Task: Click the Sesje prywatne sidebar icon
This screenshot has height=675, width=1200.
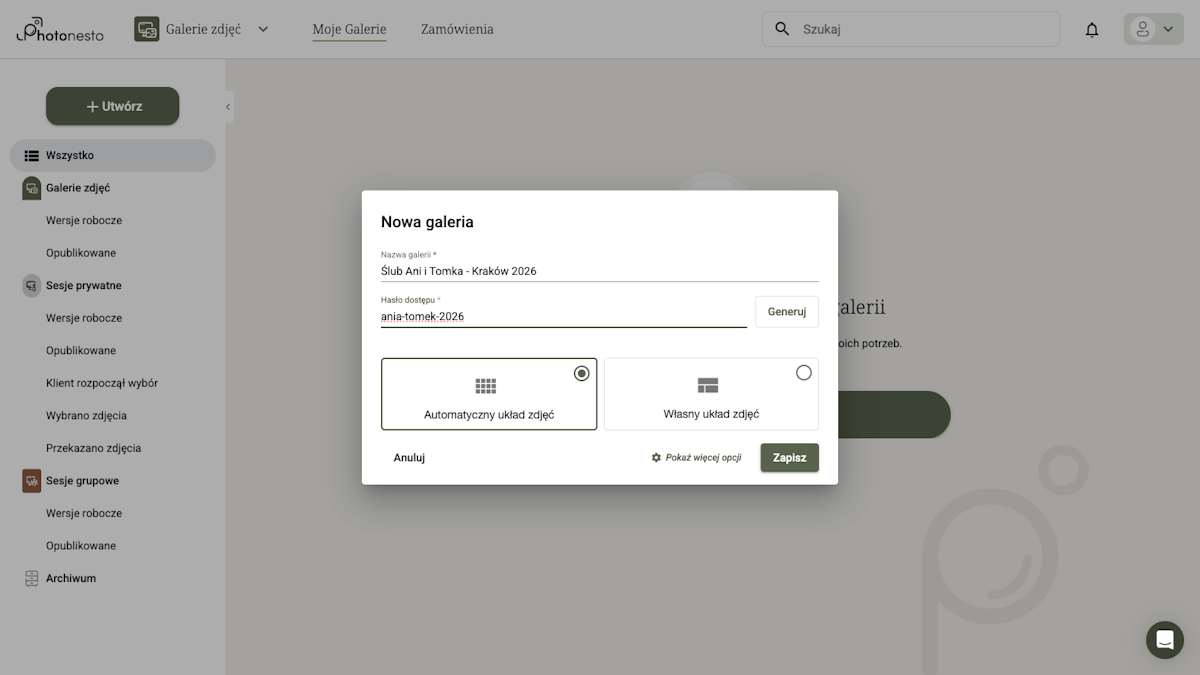Action: pos(31,286)
